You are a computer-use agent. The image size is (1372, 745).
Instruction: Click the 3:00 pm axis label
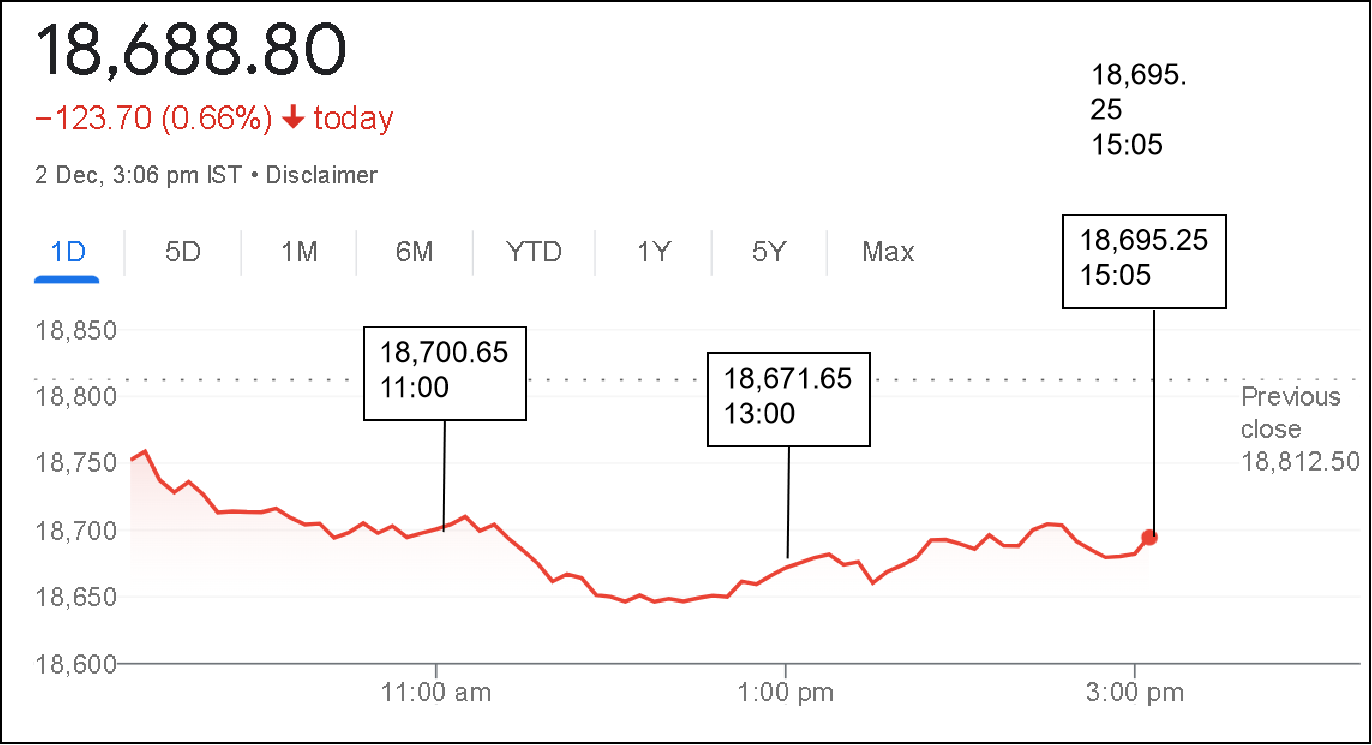tap(1135, 692)
